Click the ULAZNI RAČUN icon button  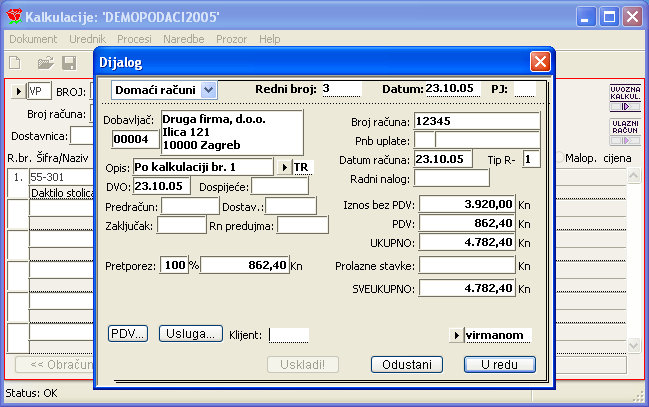[625, 132]
